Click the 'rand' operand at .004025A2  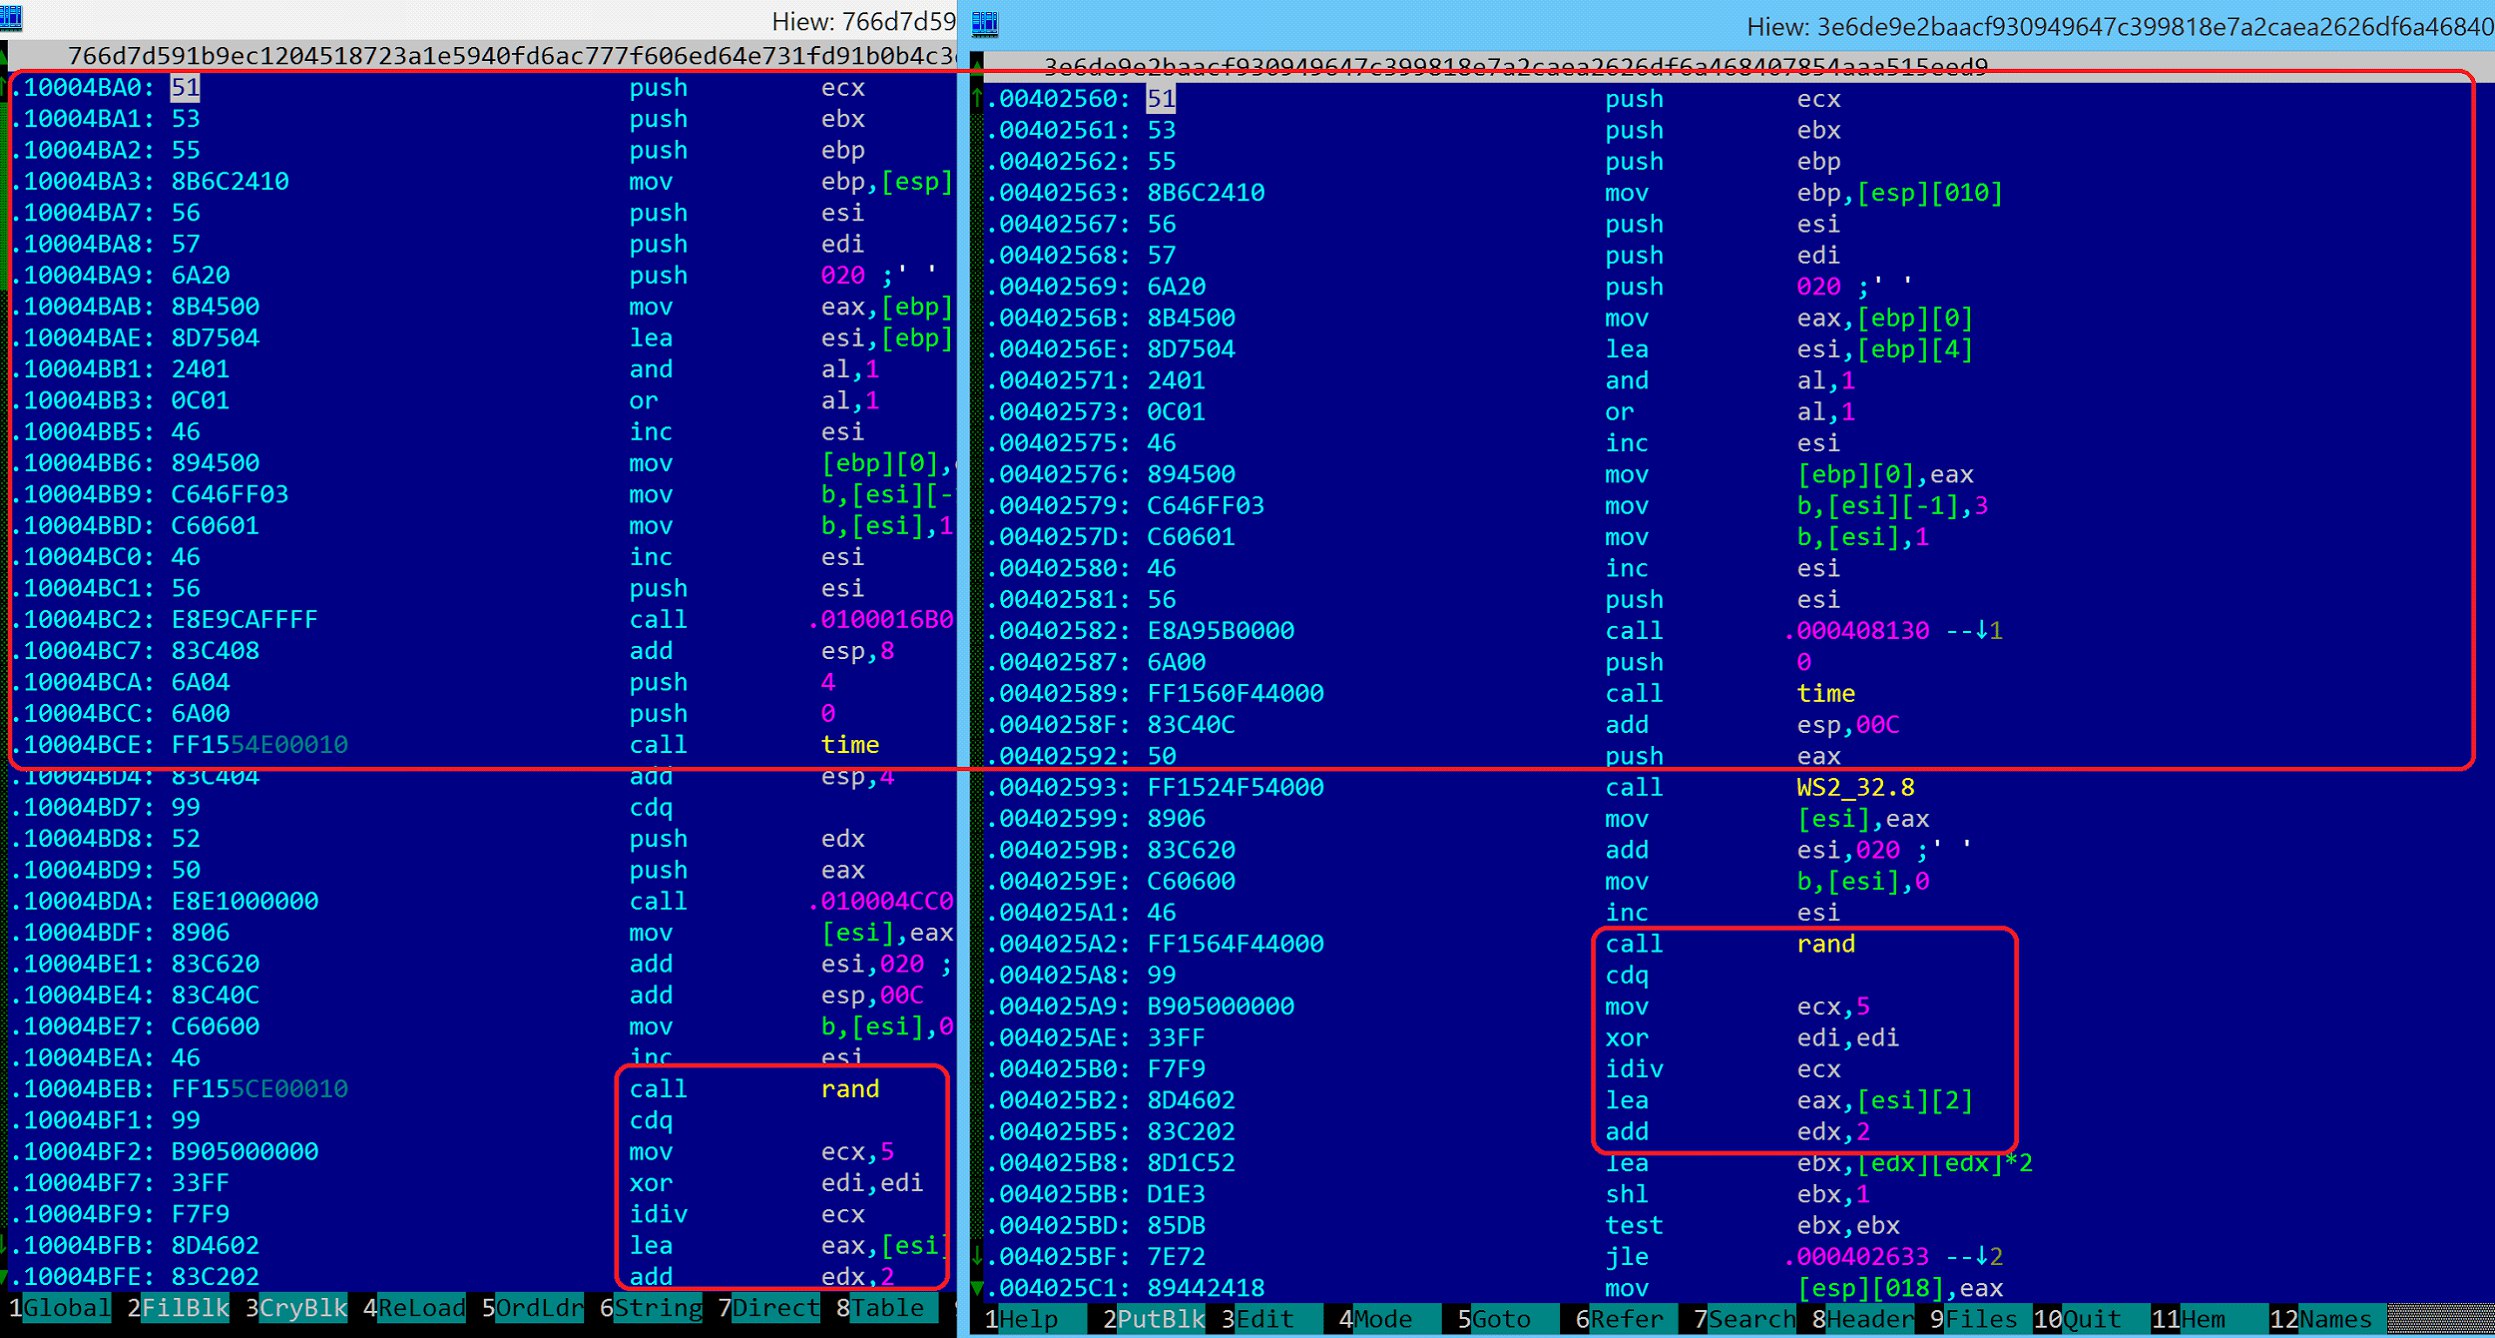coord(1825,944)
